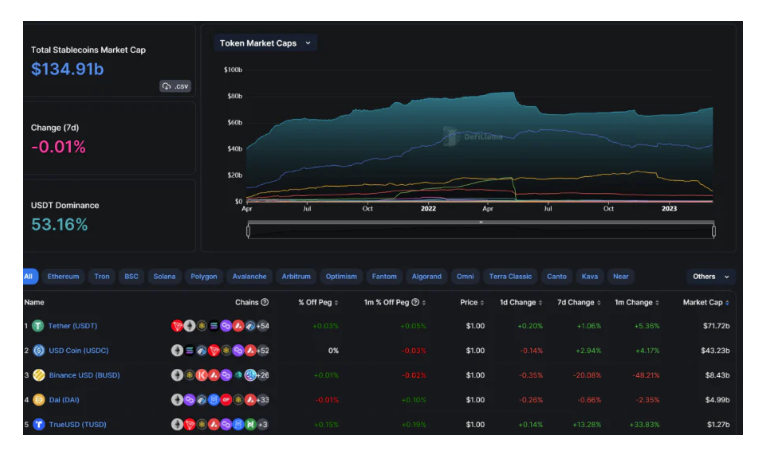Open the Token Market Caps chart dropdown
The image size is (767, 449).
point(265,43)
